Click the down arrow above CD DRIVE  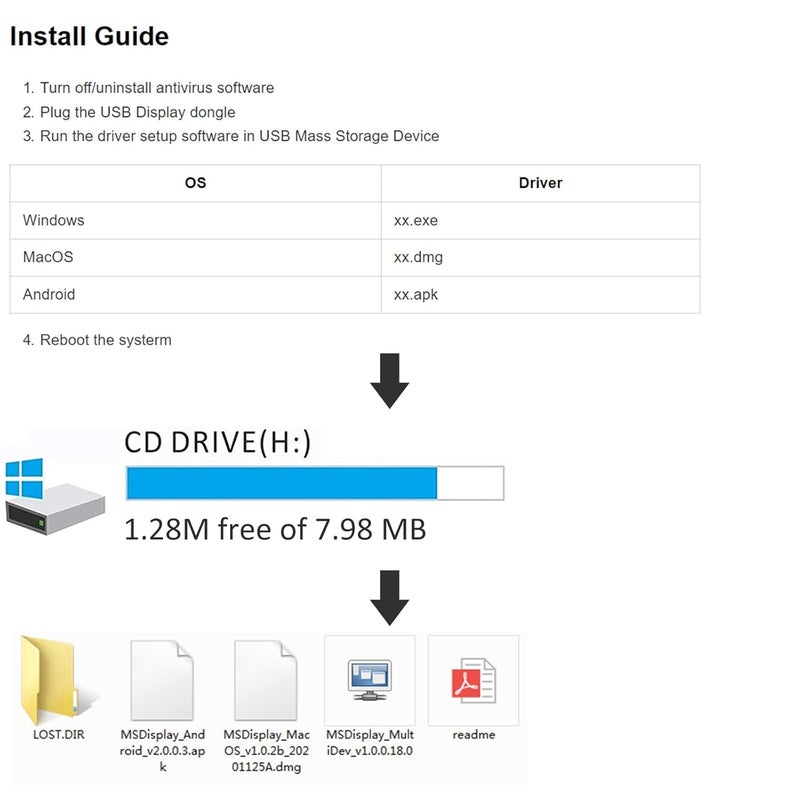tap(389, 380)
